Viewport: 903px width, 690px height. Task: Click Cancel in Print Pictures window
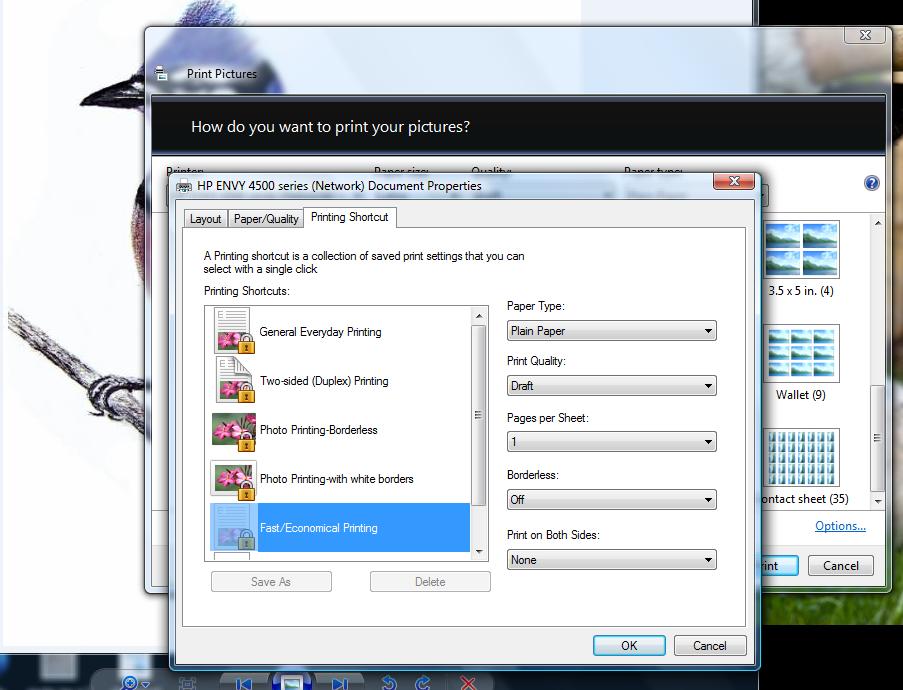pyautogui.click(x=841, y=566)
